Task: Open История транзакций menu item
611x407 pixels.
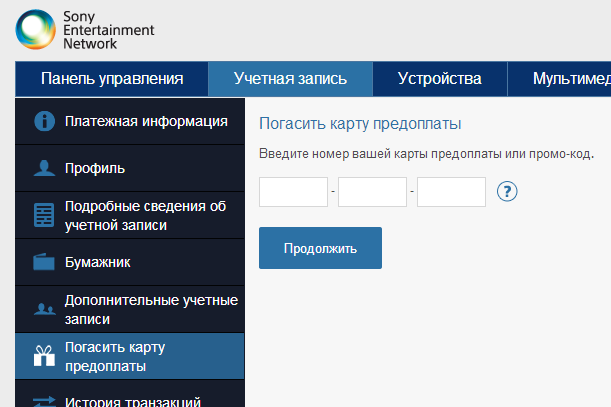Action: coord(130,394)
